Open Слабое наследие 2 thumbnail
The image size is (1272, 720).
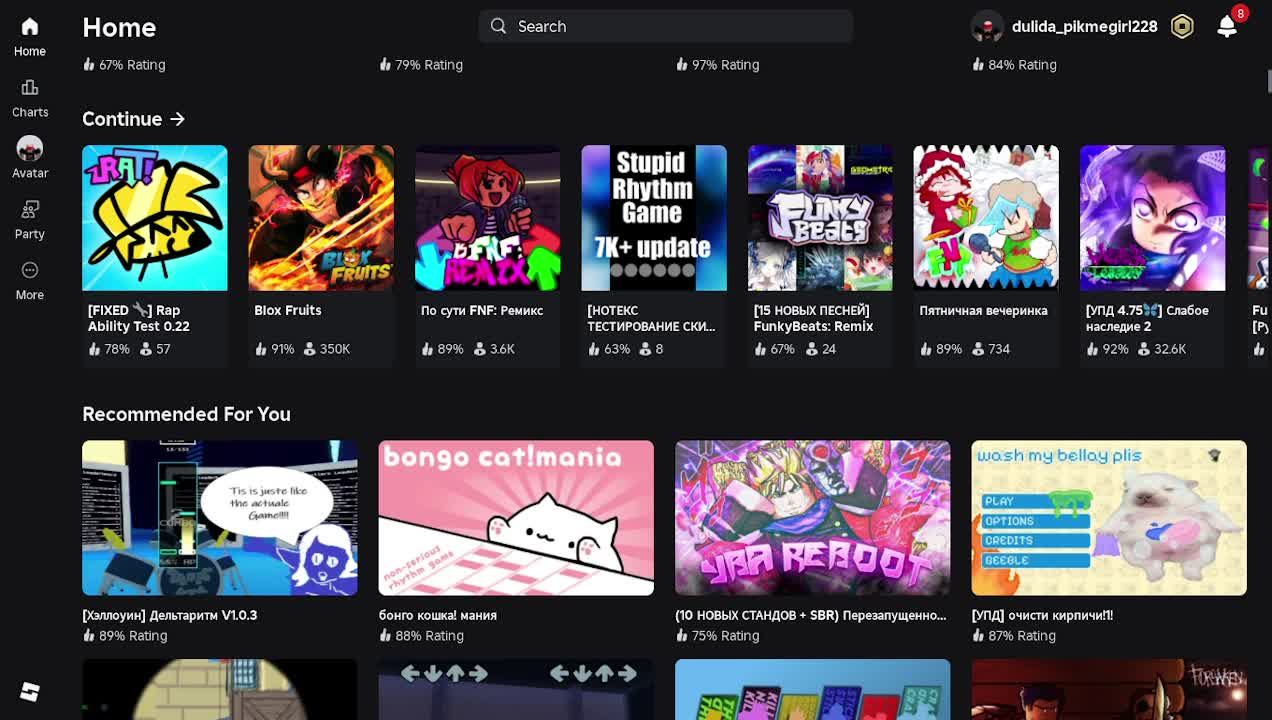[1152, 218]
